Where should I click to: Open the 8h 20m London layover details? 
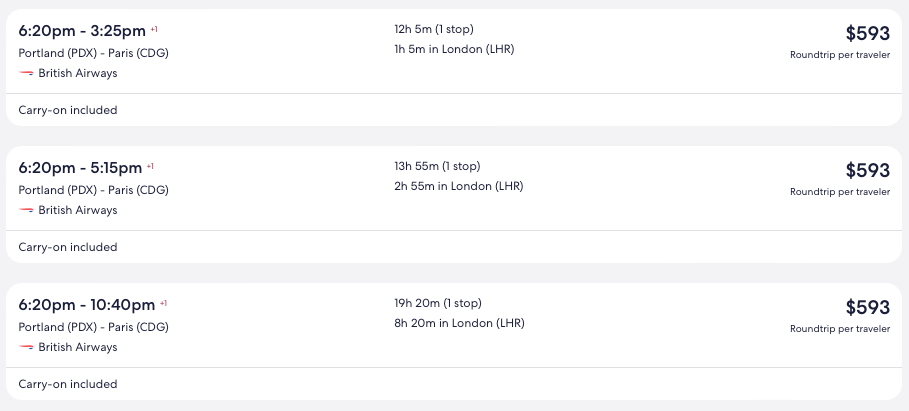(x=459, y=323)
